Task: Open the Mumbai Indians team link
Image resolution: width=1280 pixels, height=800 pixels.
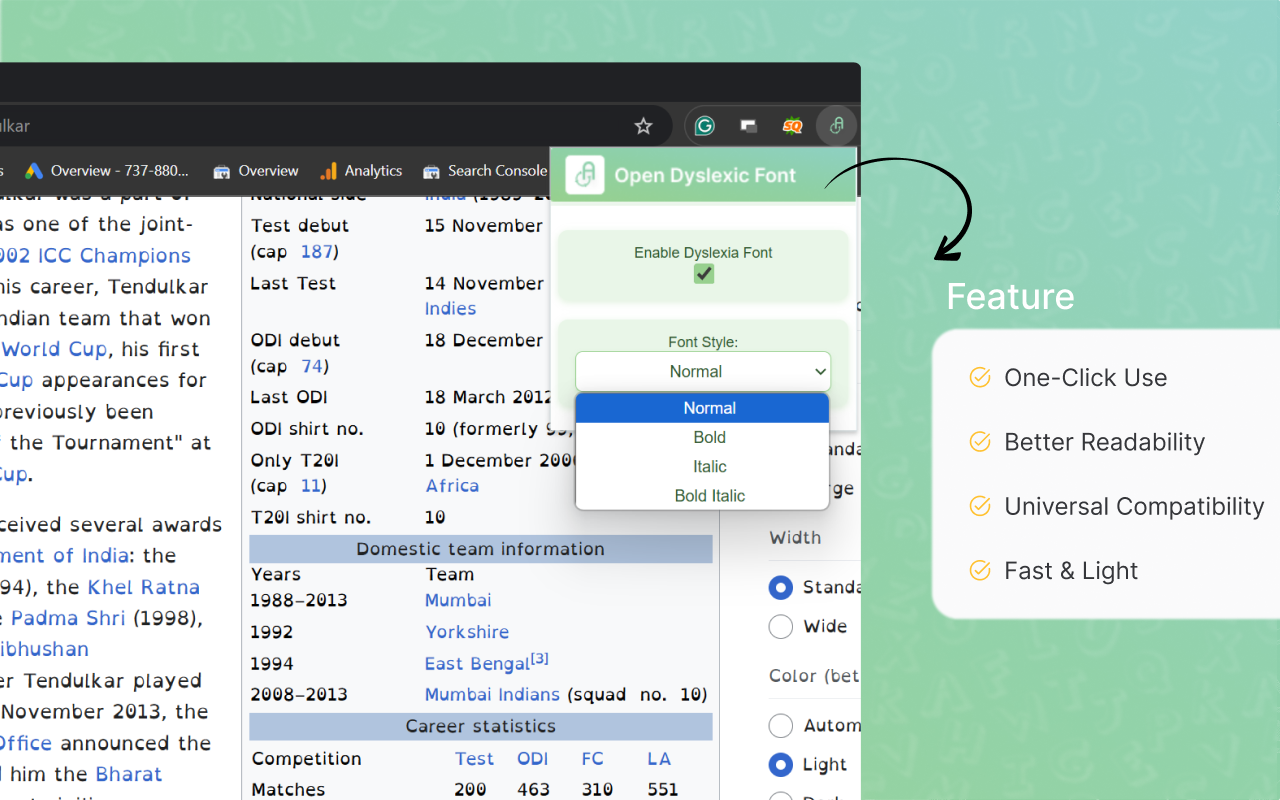Action: coord(492,694)
